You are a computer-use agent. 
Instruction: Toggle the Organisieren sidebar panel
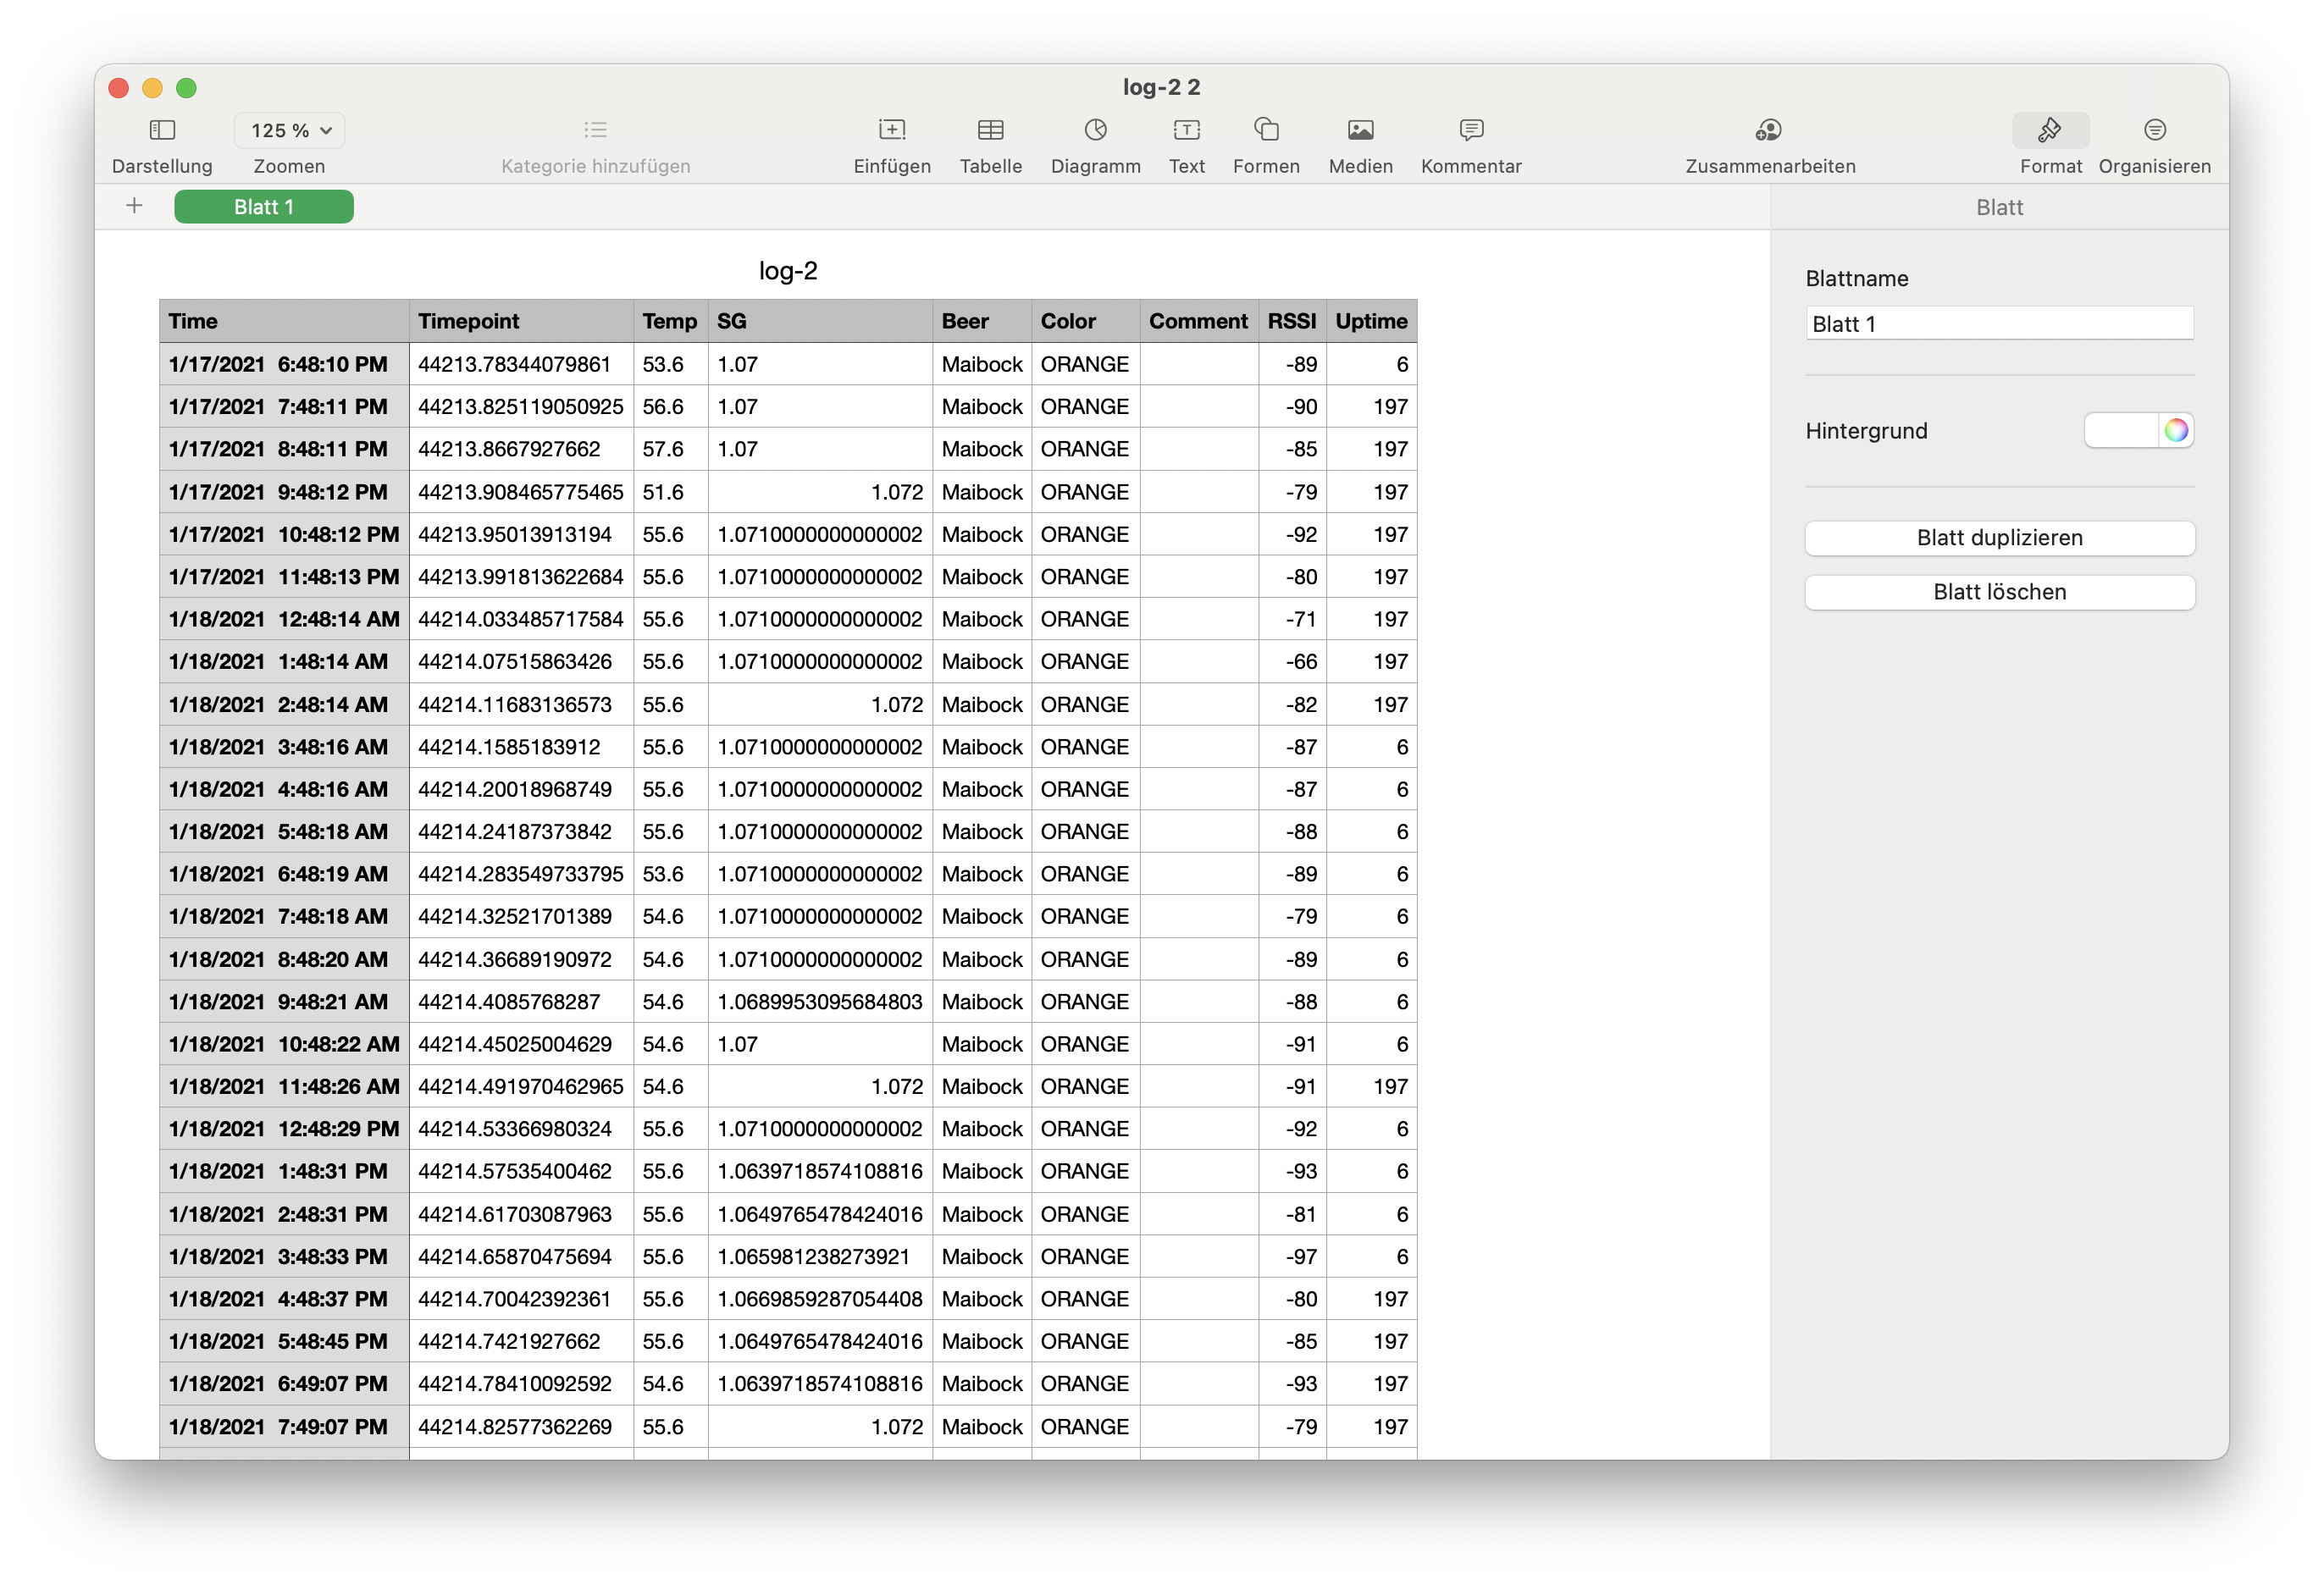click(2154, 130)
